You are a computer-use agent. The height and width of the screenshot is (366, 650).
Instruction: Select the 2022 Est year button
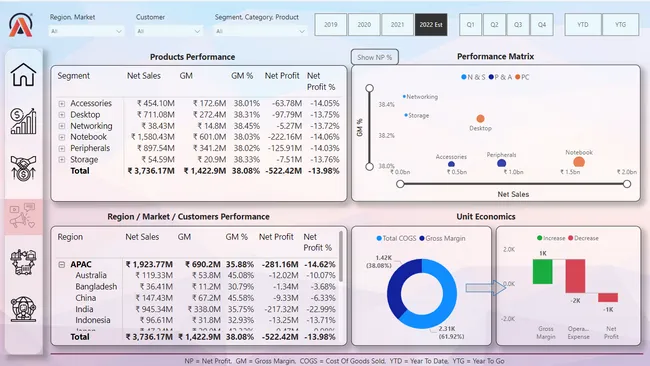pyautogui.click(x=431, y=24)
